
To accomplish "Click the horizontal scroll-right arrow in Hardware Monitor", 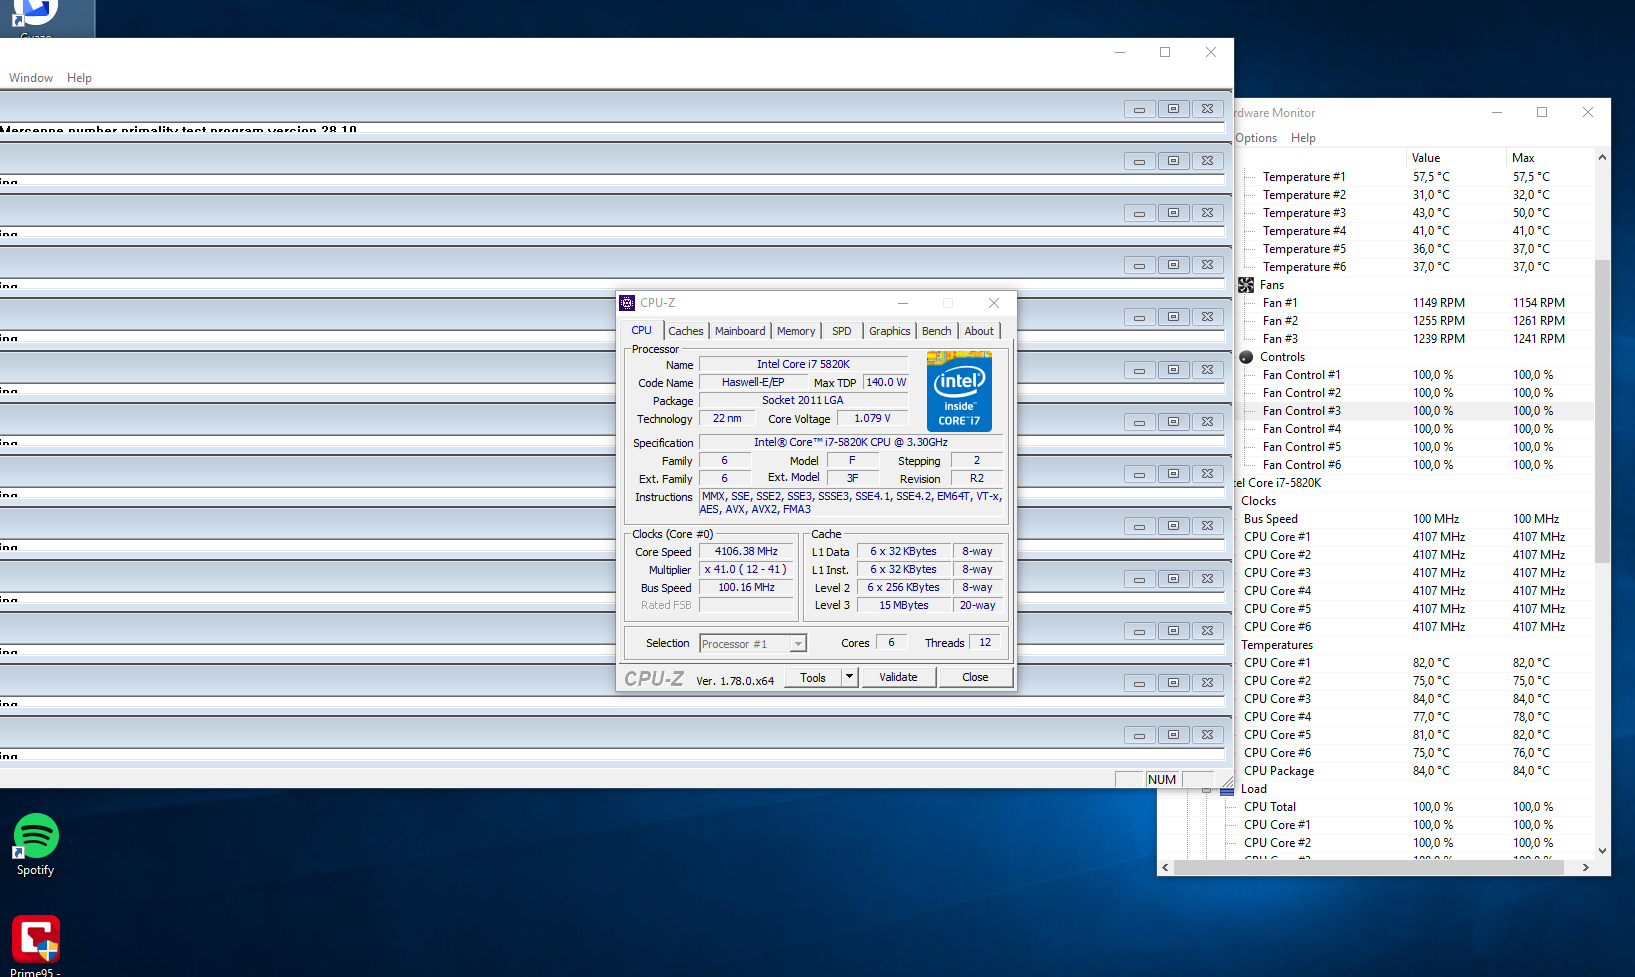I will coord(1586,868).
